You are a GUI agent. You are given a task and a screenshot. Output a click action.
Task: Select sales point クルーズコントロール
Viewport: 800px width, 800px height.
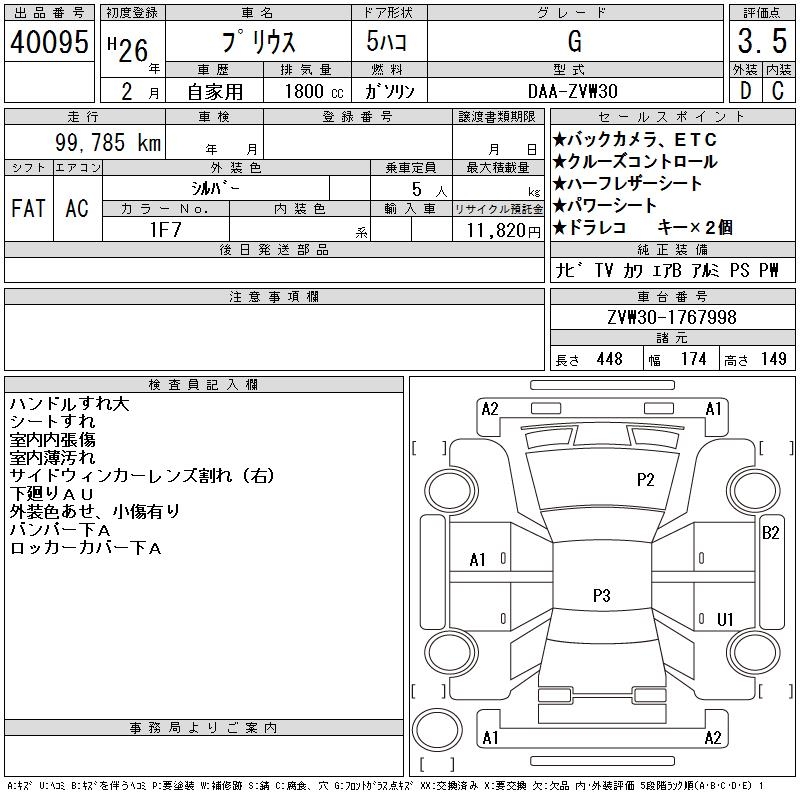click(635, 162)
